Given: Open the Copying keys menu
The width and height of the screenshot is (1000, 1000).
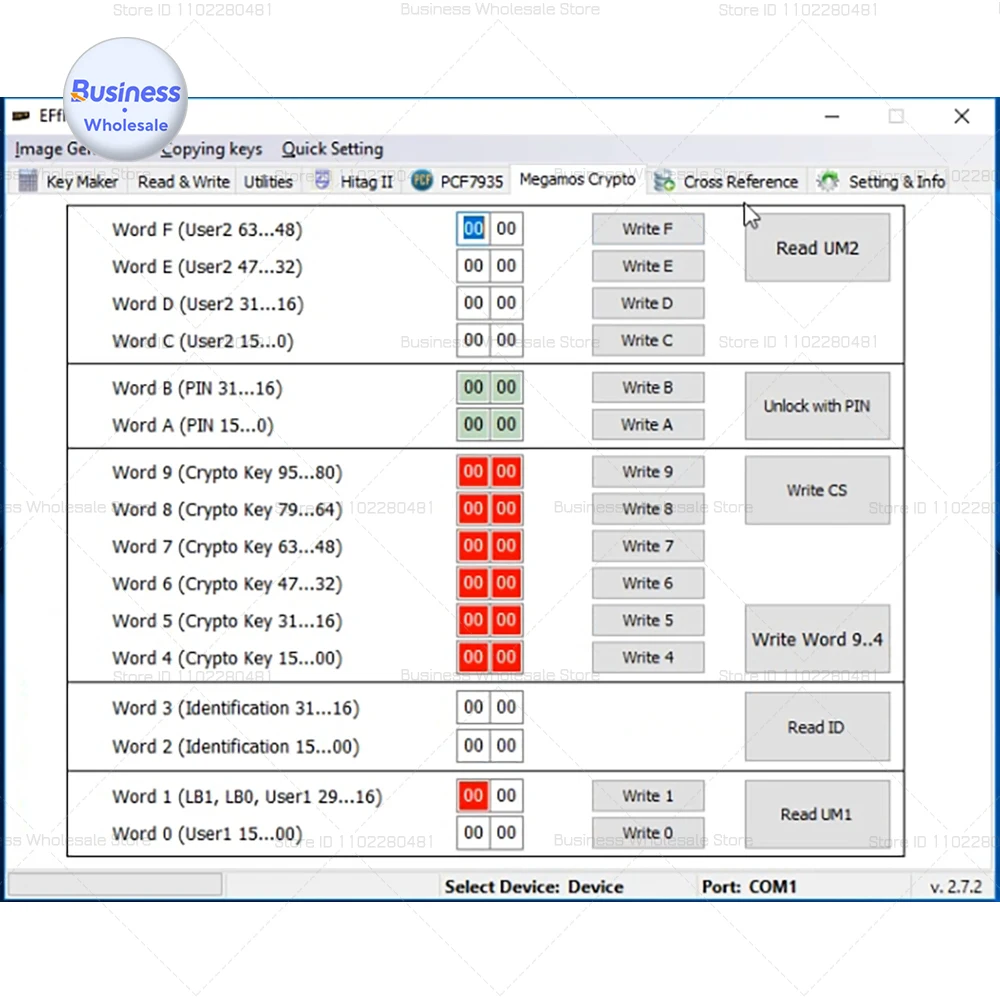Looking at the screenshot, I should tap(211, 148).
